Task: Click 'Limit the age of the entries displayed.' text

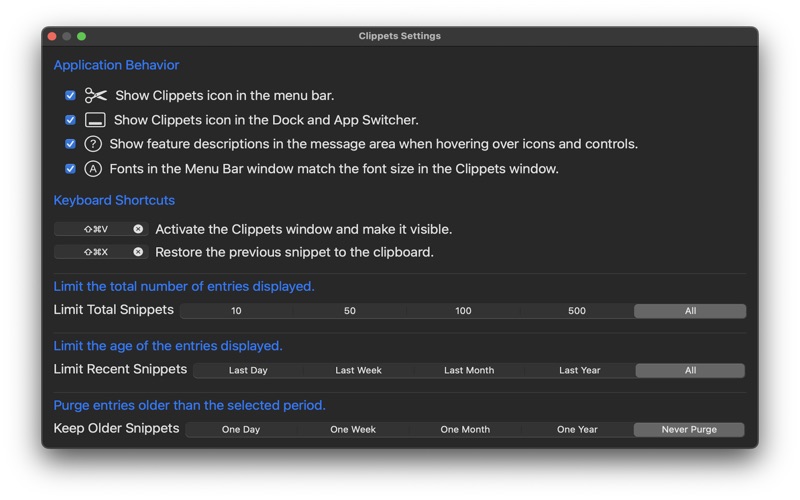Action: click(168, 346)
